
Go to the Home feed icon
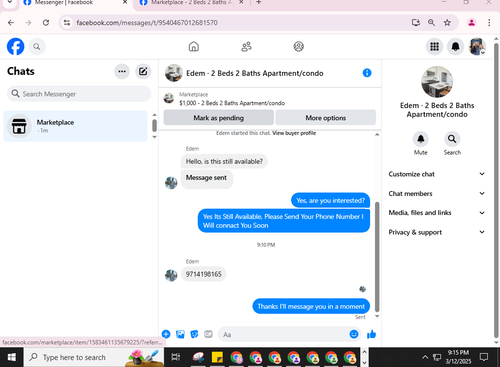pyautogui.click(x=194, y=46)
